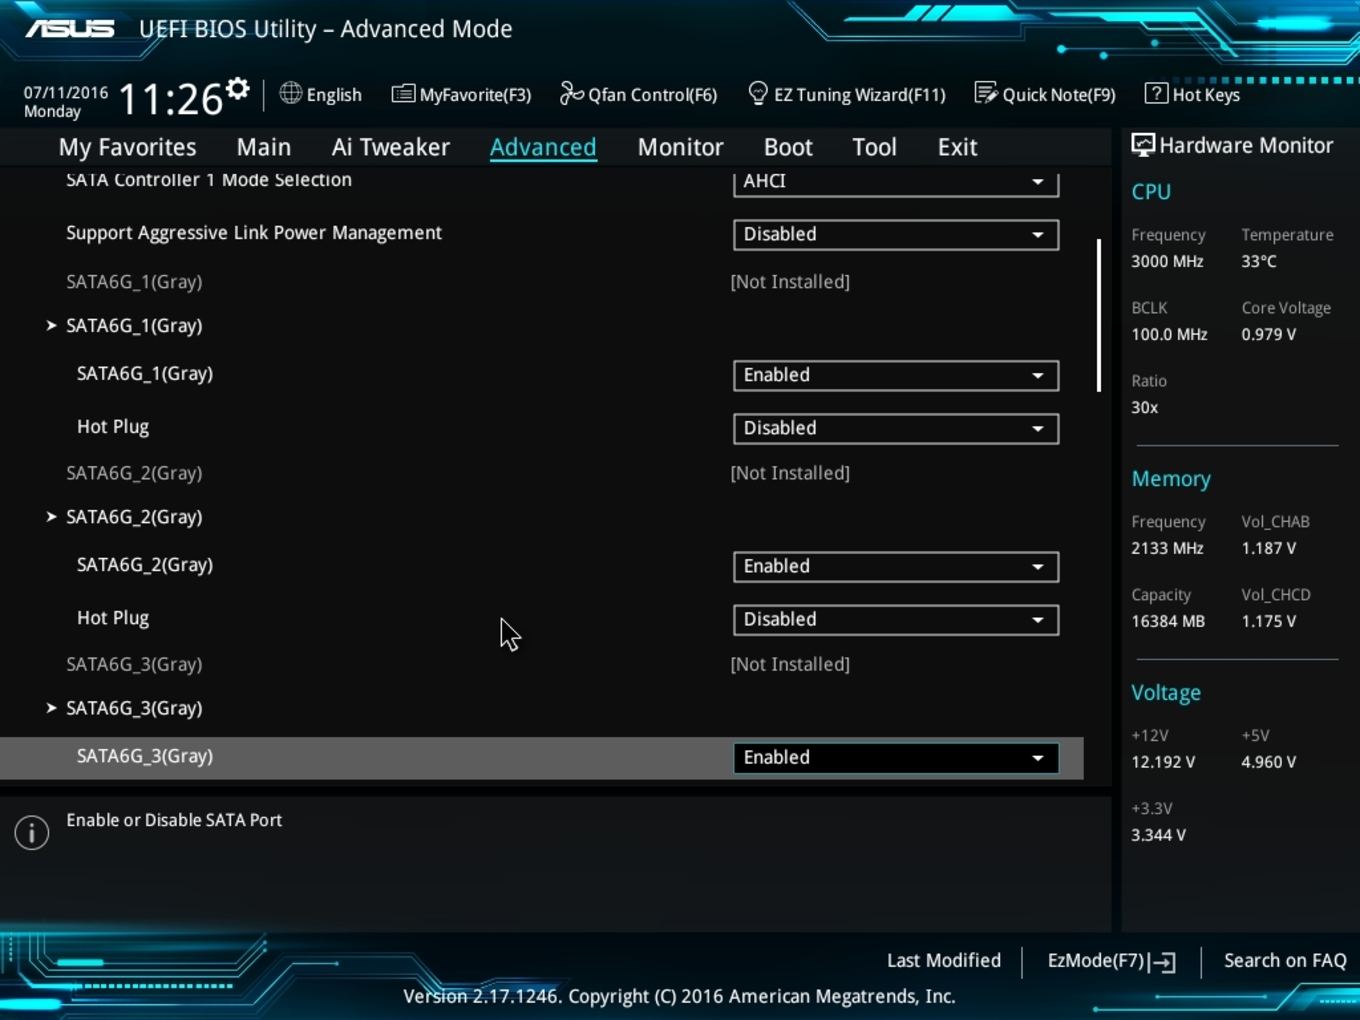Click the 0.979 V core voltage value
The image size is (1360, 1020).
(1268, 334)
